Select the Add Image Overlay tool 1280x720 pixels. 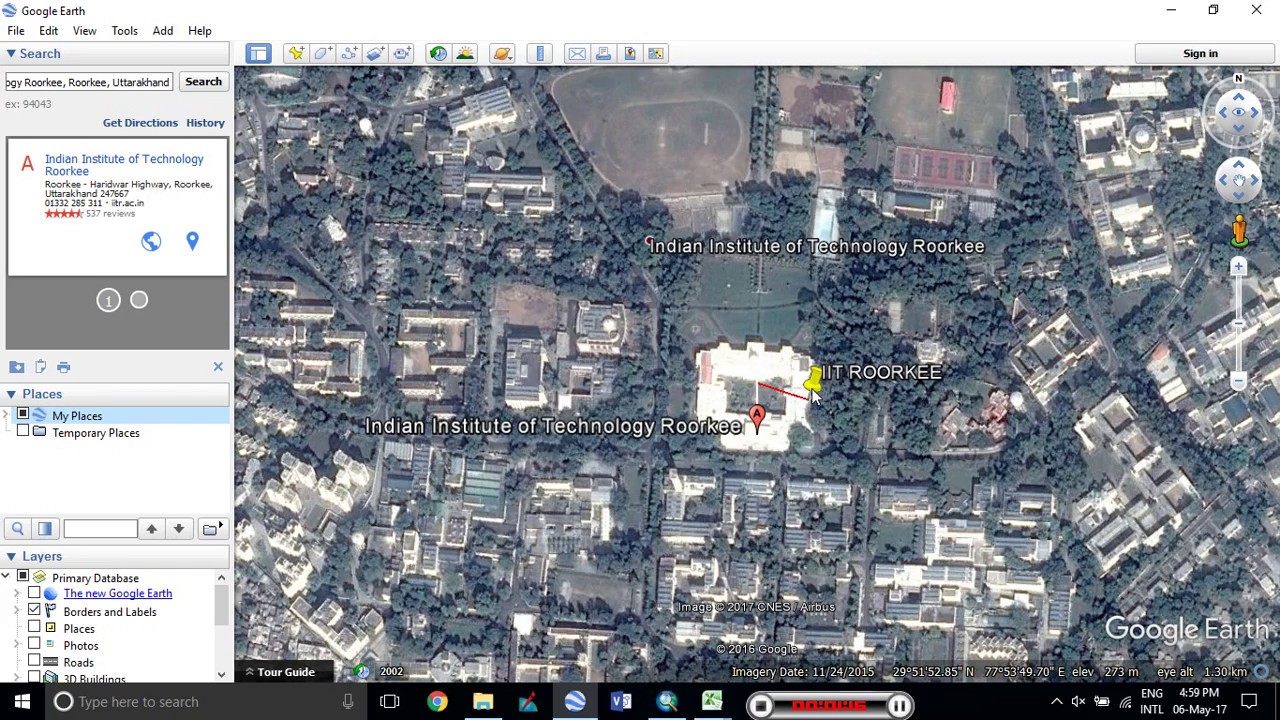374,53
